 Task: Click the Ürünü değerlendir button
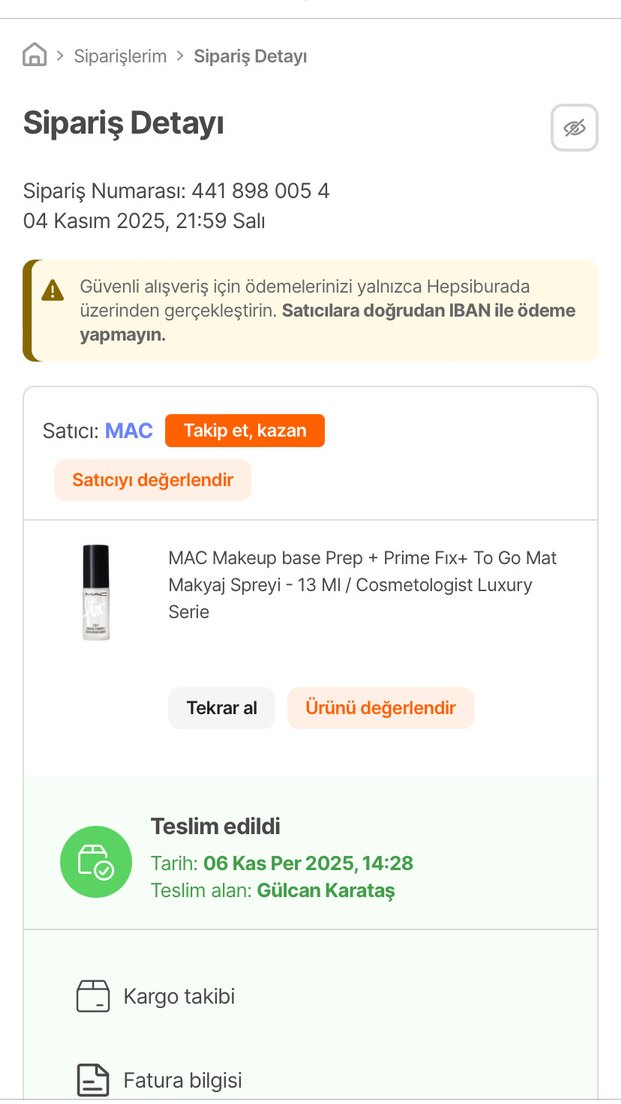coord(380,708)
